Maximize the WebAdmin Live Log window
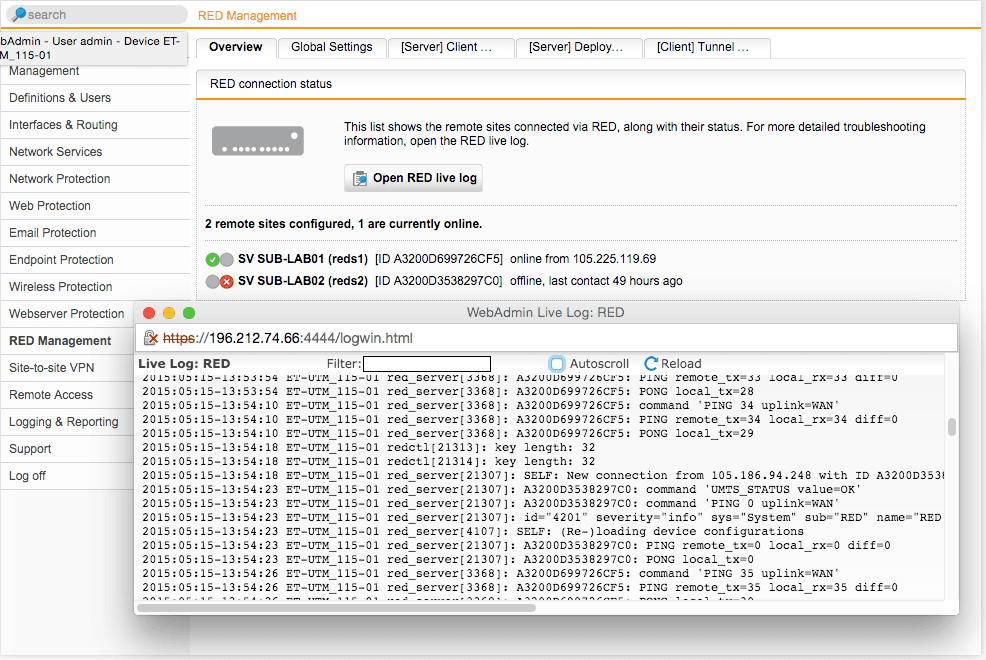The image size is (986, 660). 189,313
